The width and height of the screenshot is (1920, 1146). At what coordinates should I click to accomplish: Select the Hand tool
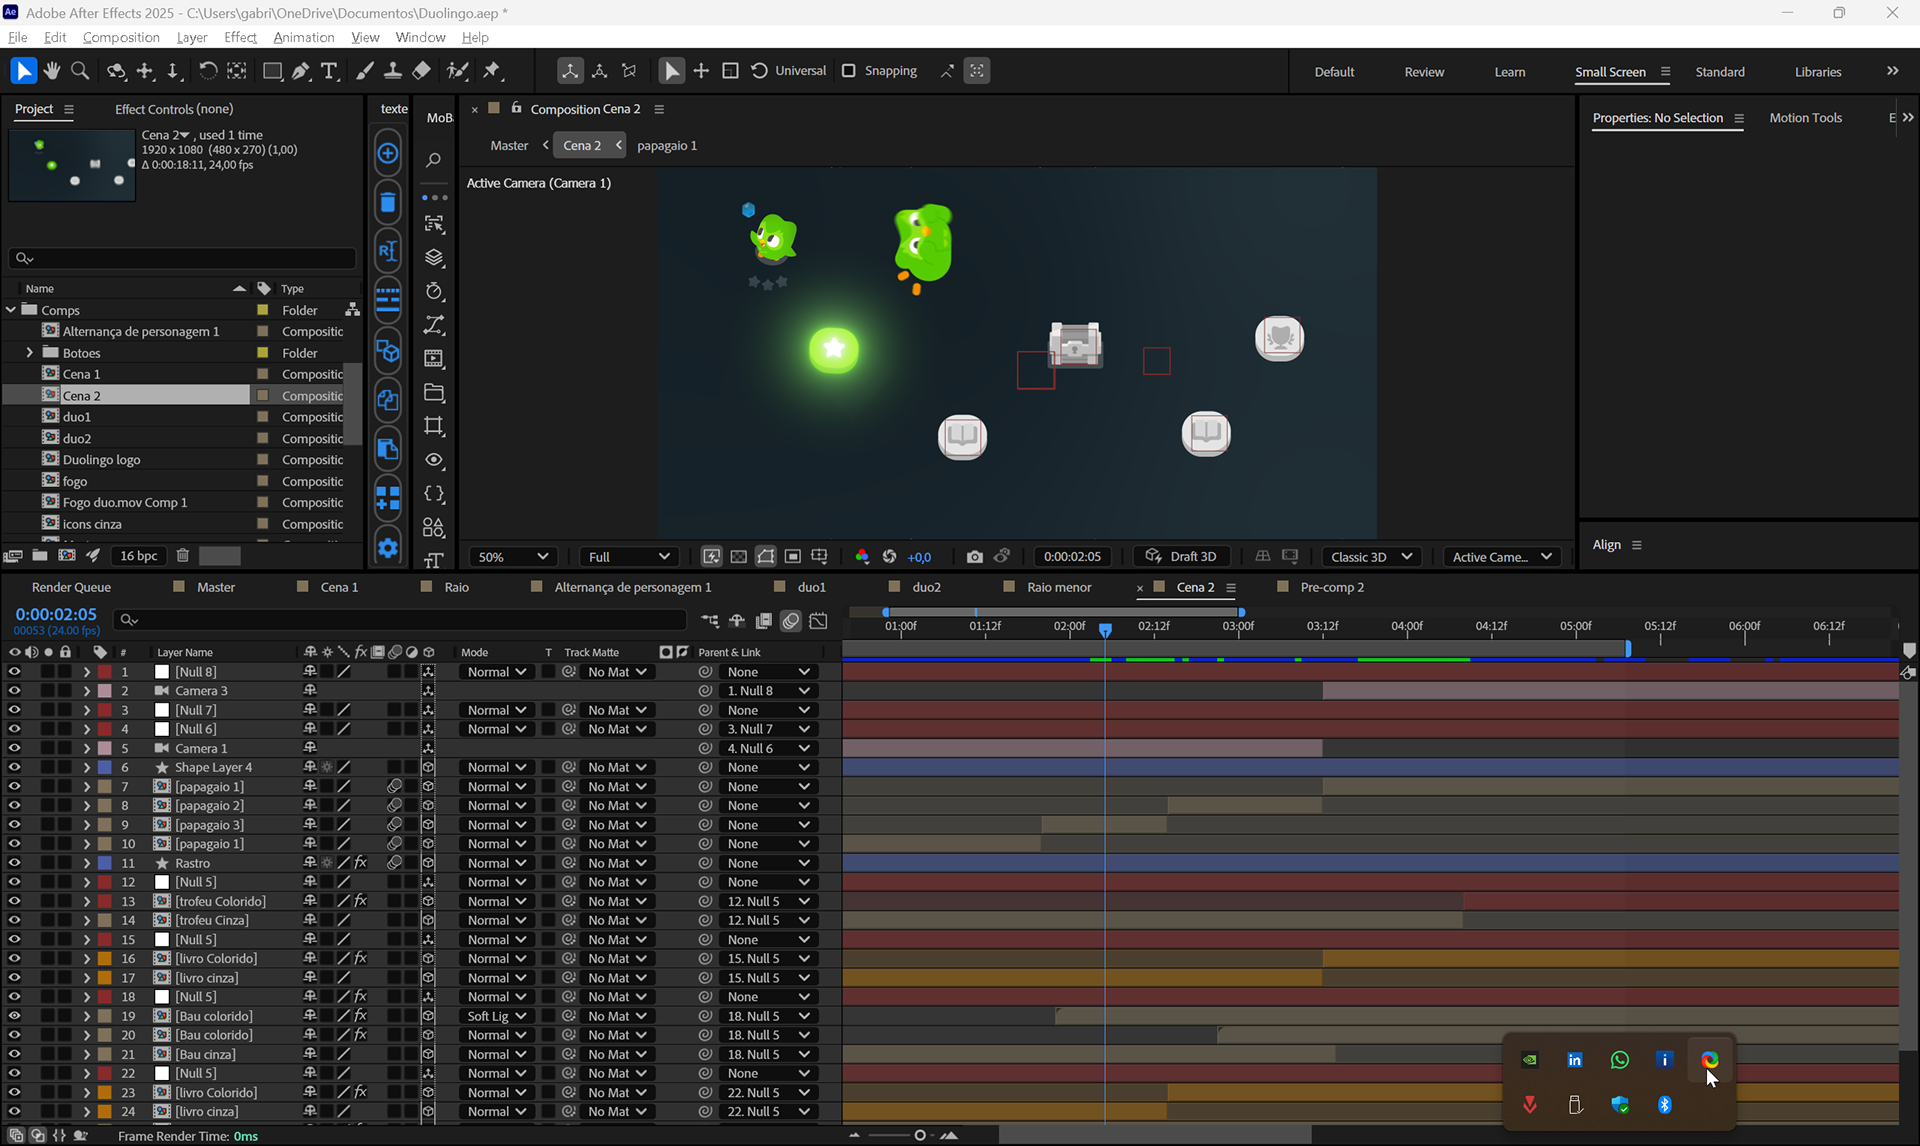pyautogui.click(x=51, y=71)
